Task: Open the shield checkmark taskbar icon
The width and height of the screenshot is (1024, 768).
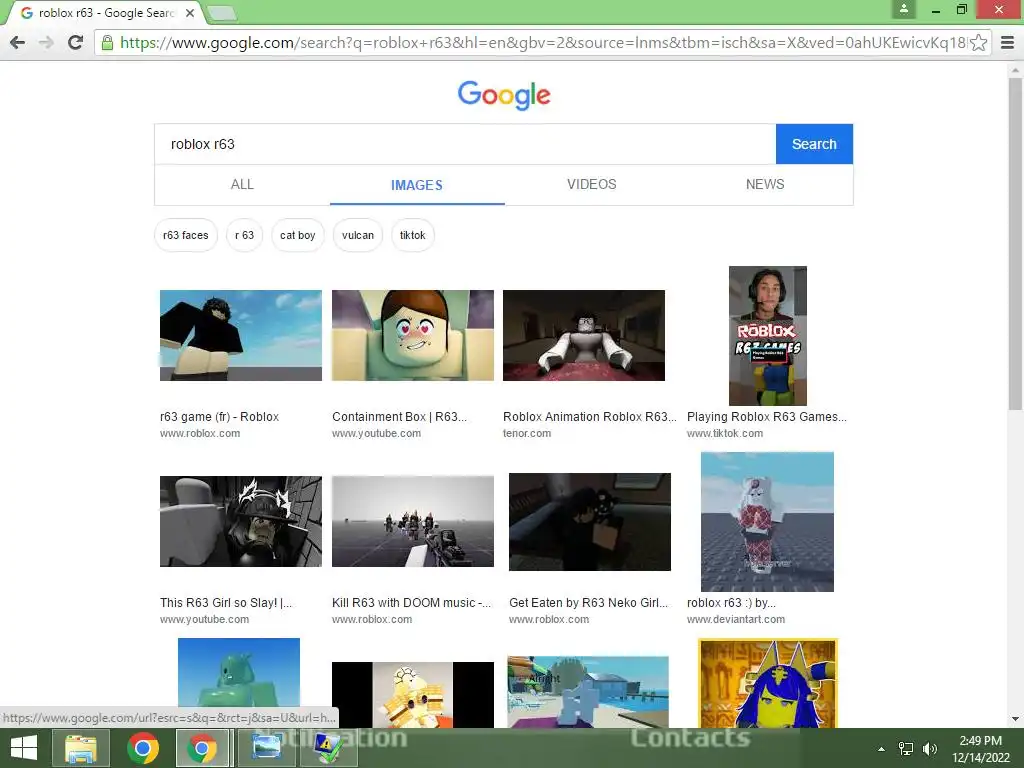Action: tap(327, 748)
